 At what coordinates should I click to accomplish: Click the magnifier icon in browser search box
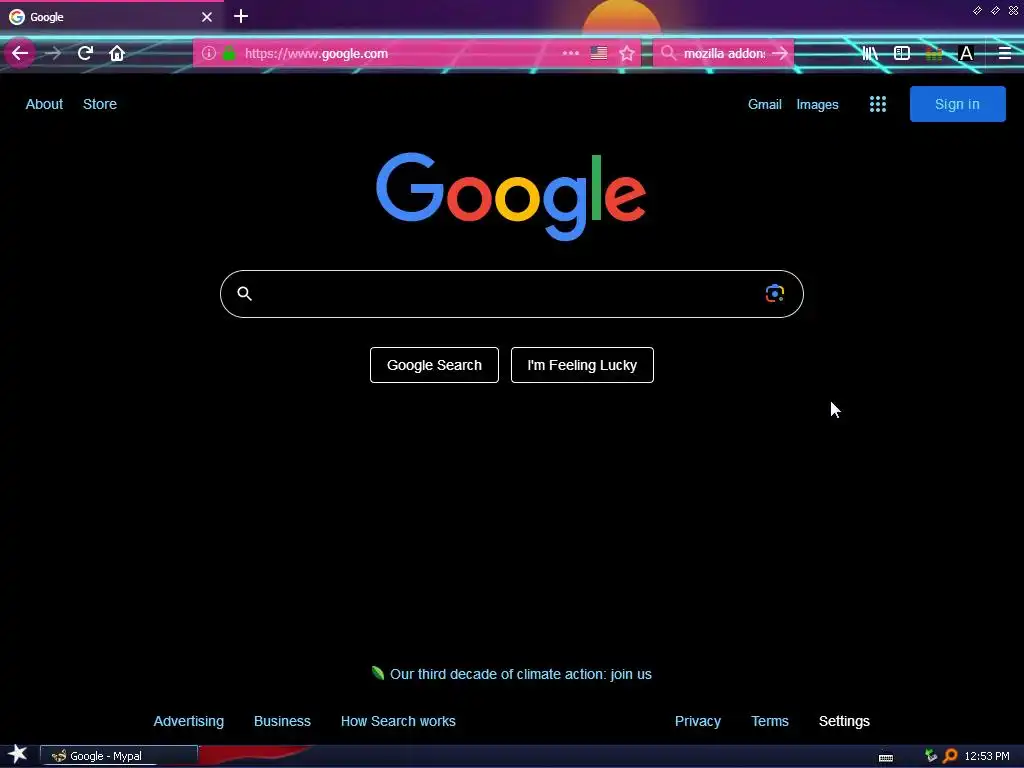point(668,53)
